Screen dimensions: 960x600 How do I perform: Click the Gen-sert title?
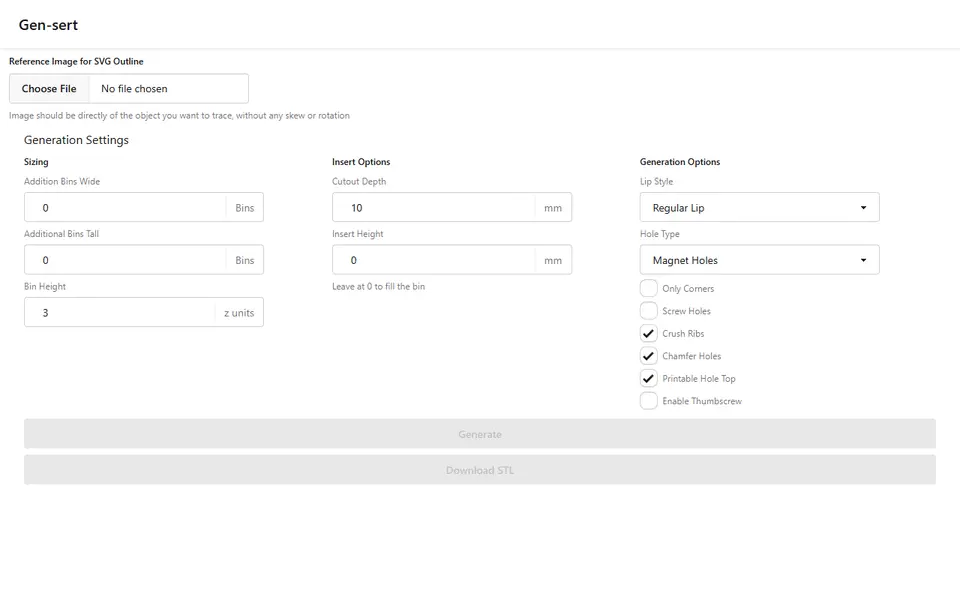[x=48, y=25]
